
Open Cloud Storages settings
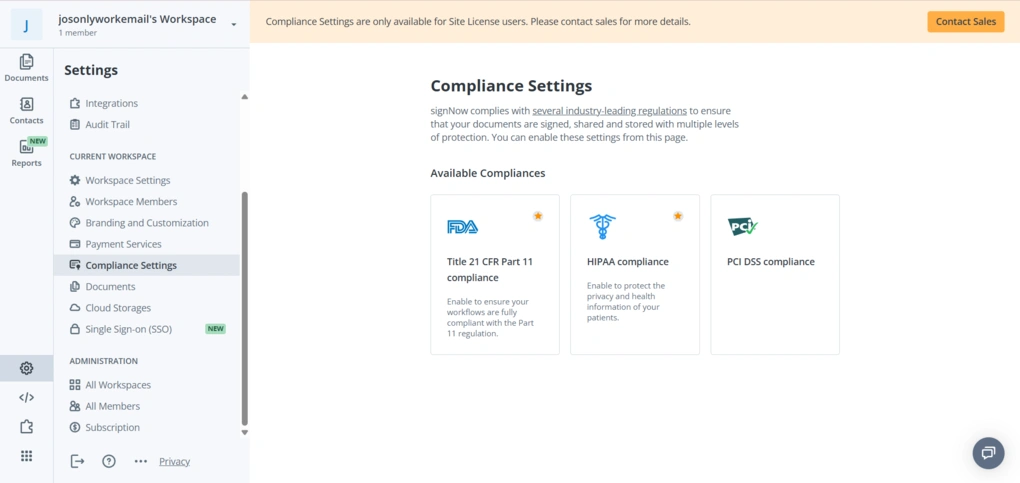[118, 308]
